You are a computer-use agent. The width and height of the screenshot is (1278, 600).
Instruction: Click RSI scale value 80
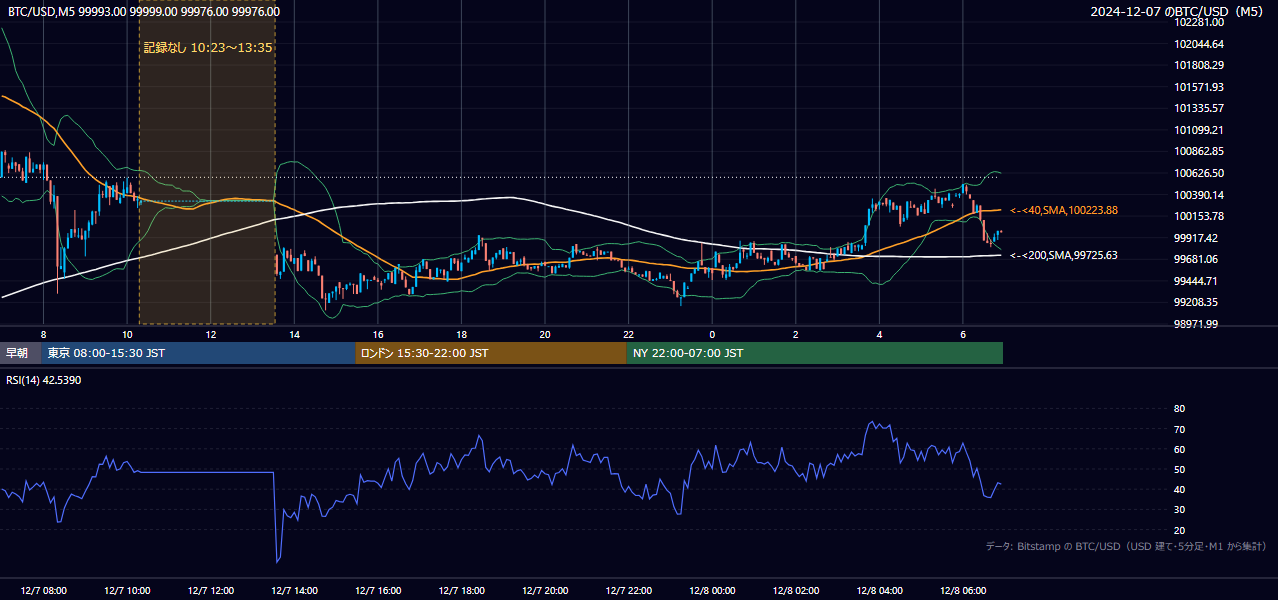coord(1179,409)
